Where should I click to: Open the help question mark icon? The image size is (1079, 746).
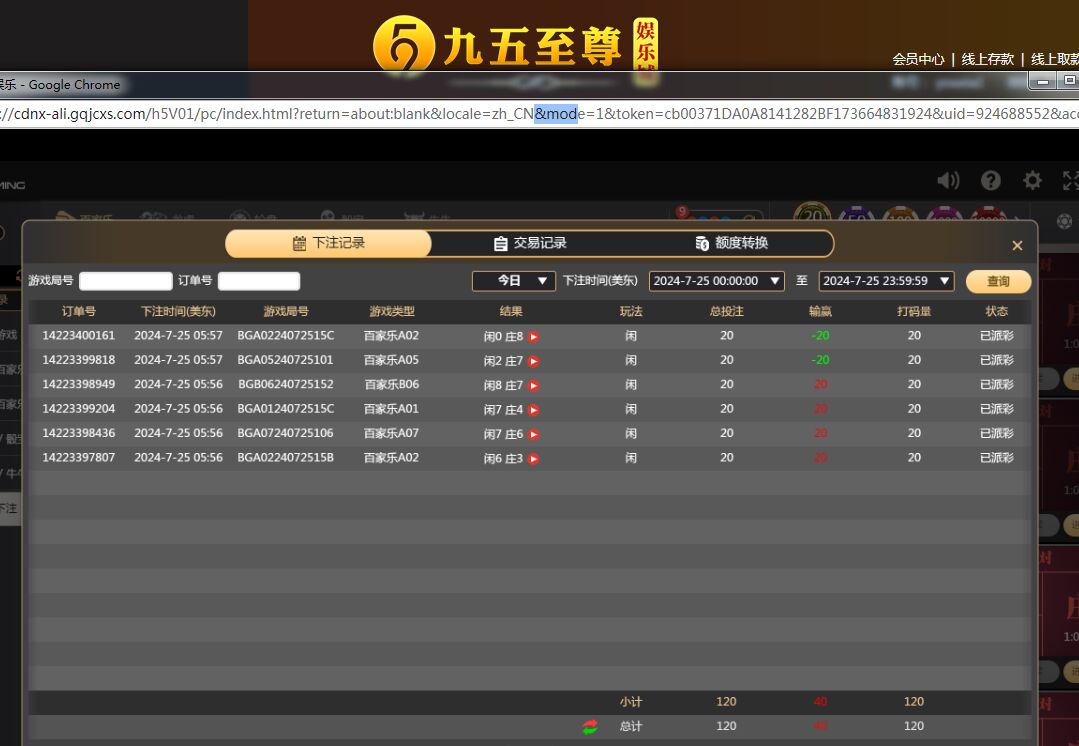[x=990, y=180]
